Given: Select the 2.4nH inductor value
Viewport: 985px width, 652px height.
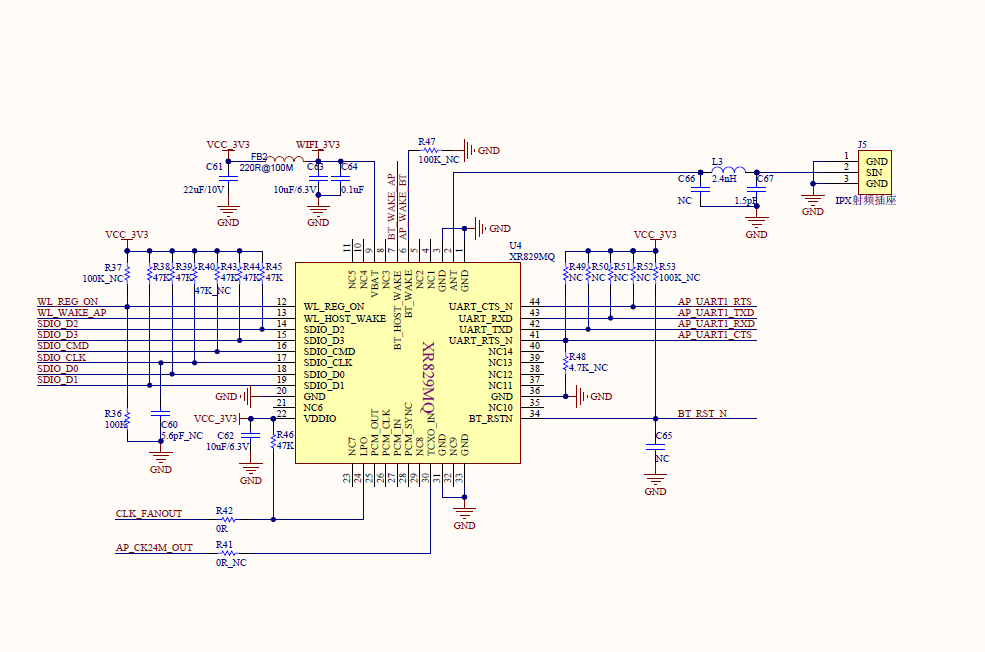Looking at the screenshot, I should click(x=724, y=178).
